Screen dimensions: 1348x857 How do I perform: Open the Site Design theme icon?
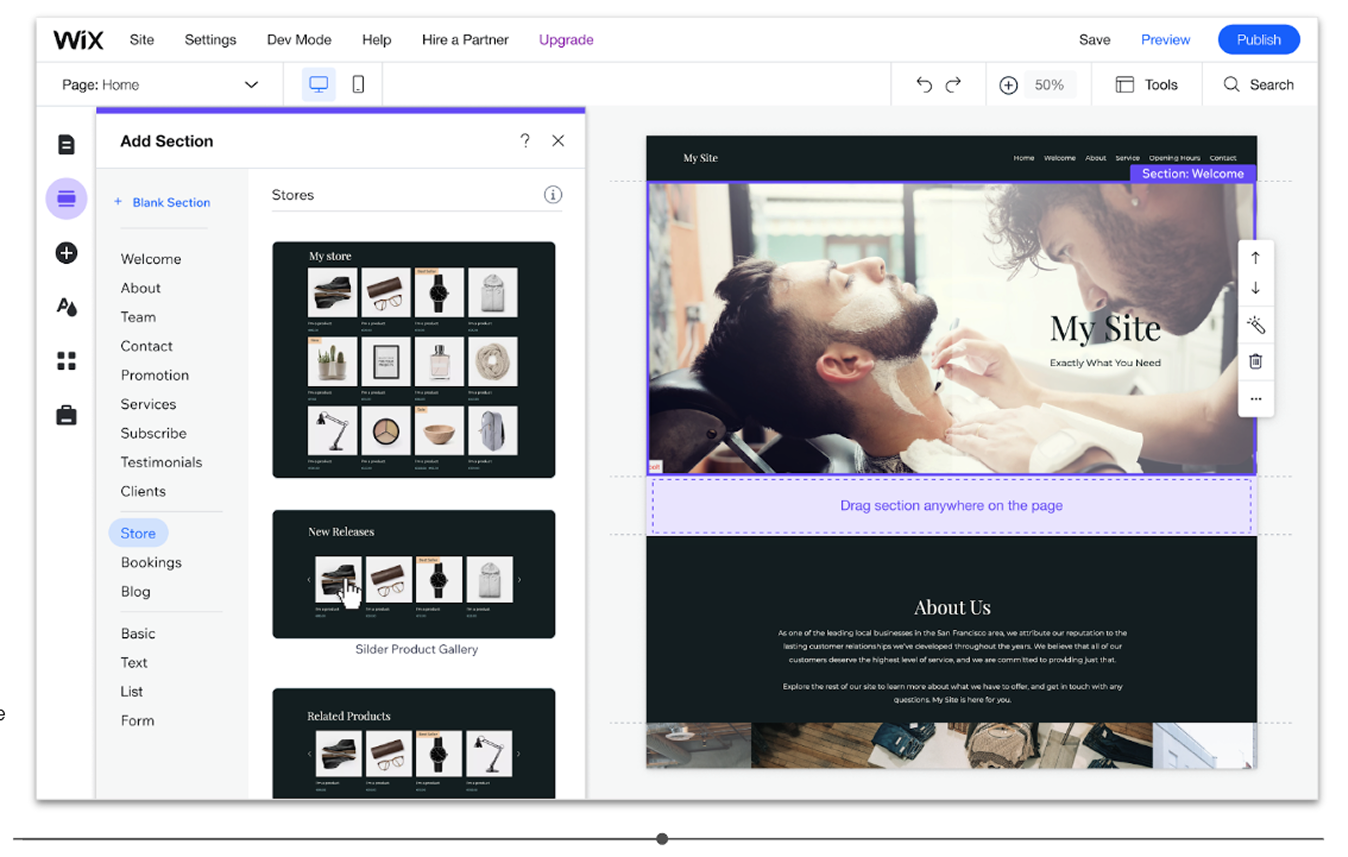pos(66,307)
